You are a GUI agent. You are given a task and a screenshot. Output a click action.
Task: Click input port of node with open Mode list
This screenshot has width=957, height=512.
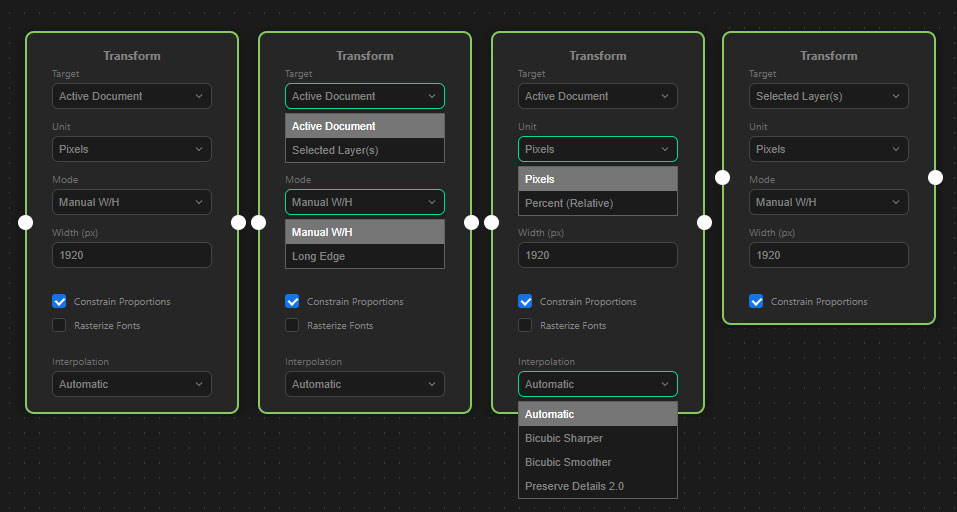click(259, 222)
